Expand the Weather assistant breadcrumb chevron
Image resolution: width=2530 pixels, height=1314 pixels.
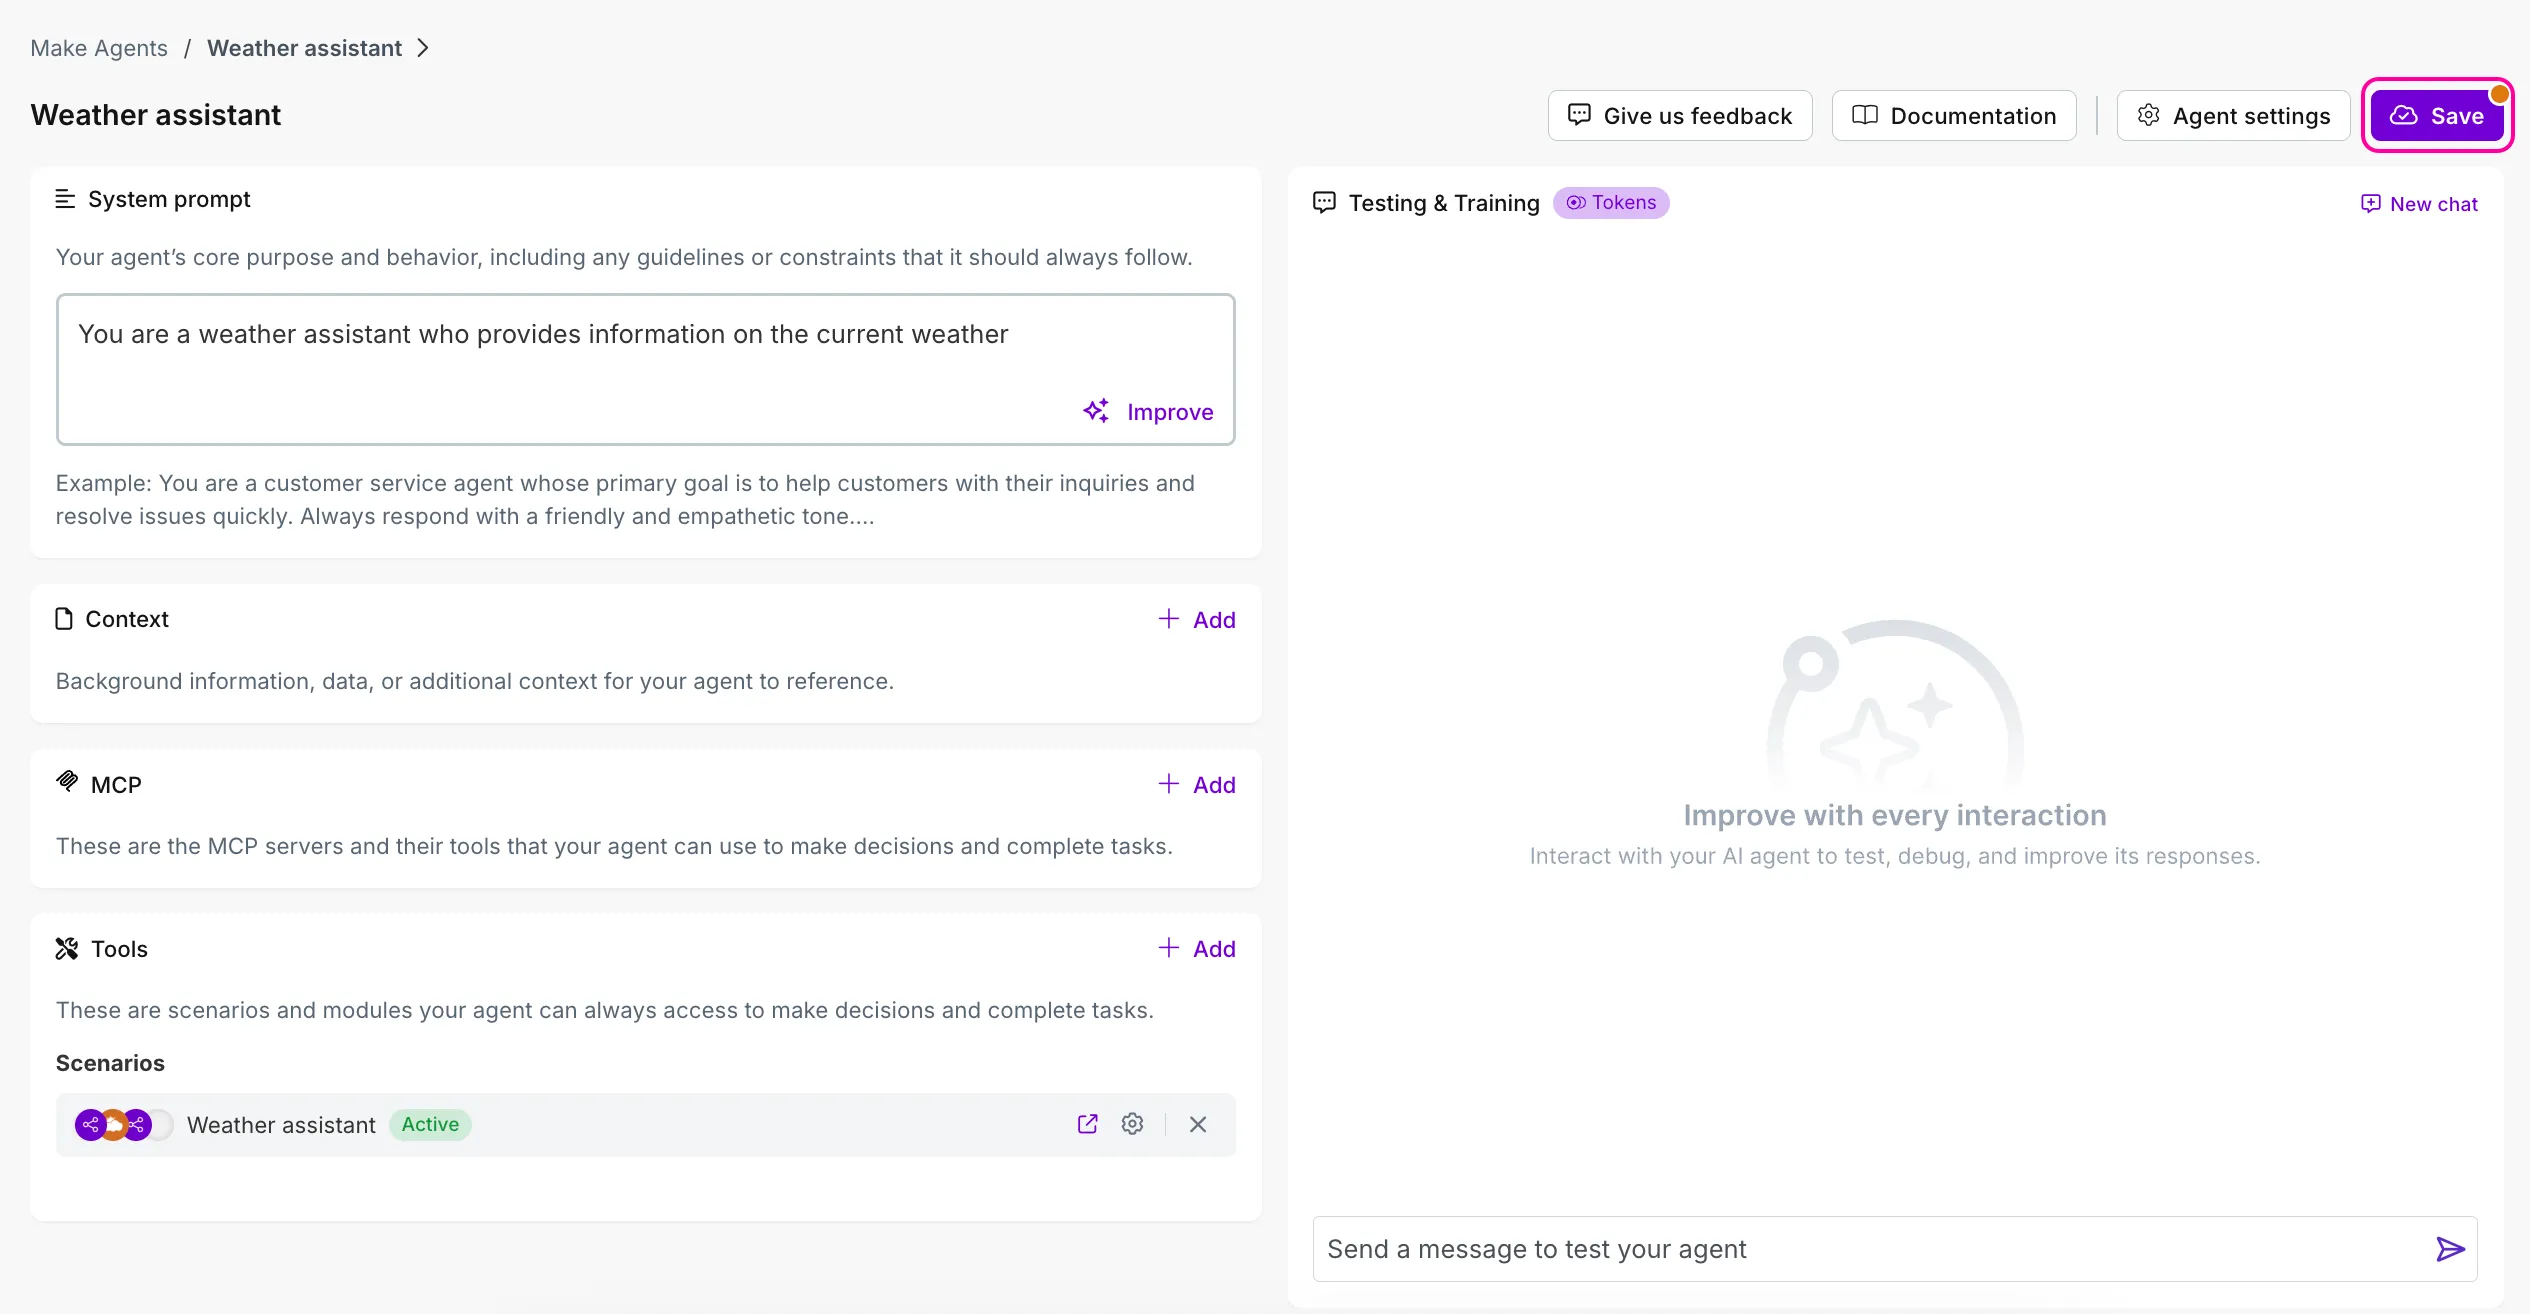tap(423, 48)
